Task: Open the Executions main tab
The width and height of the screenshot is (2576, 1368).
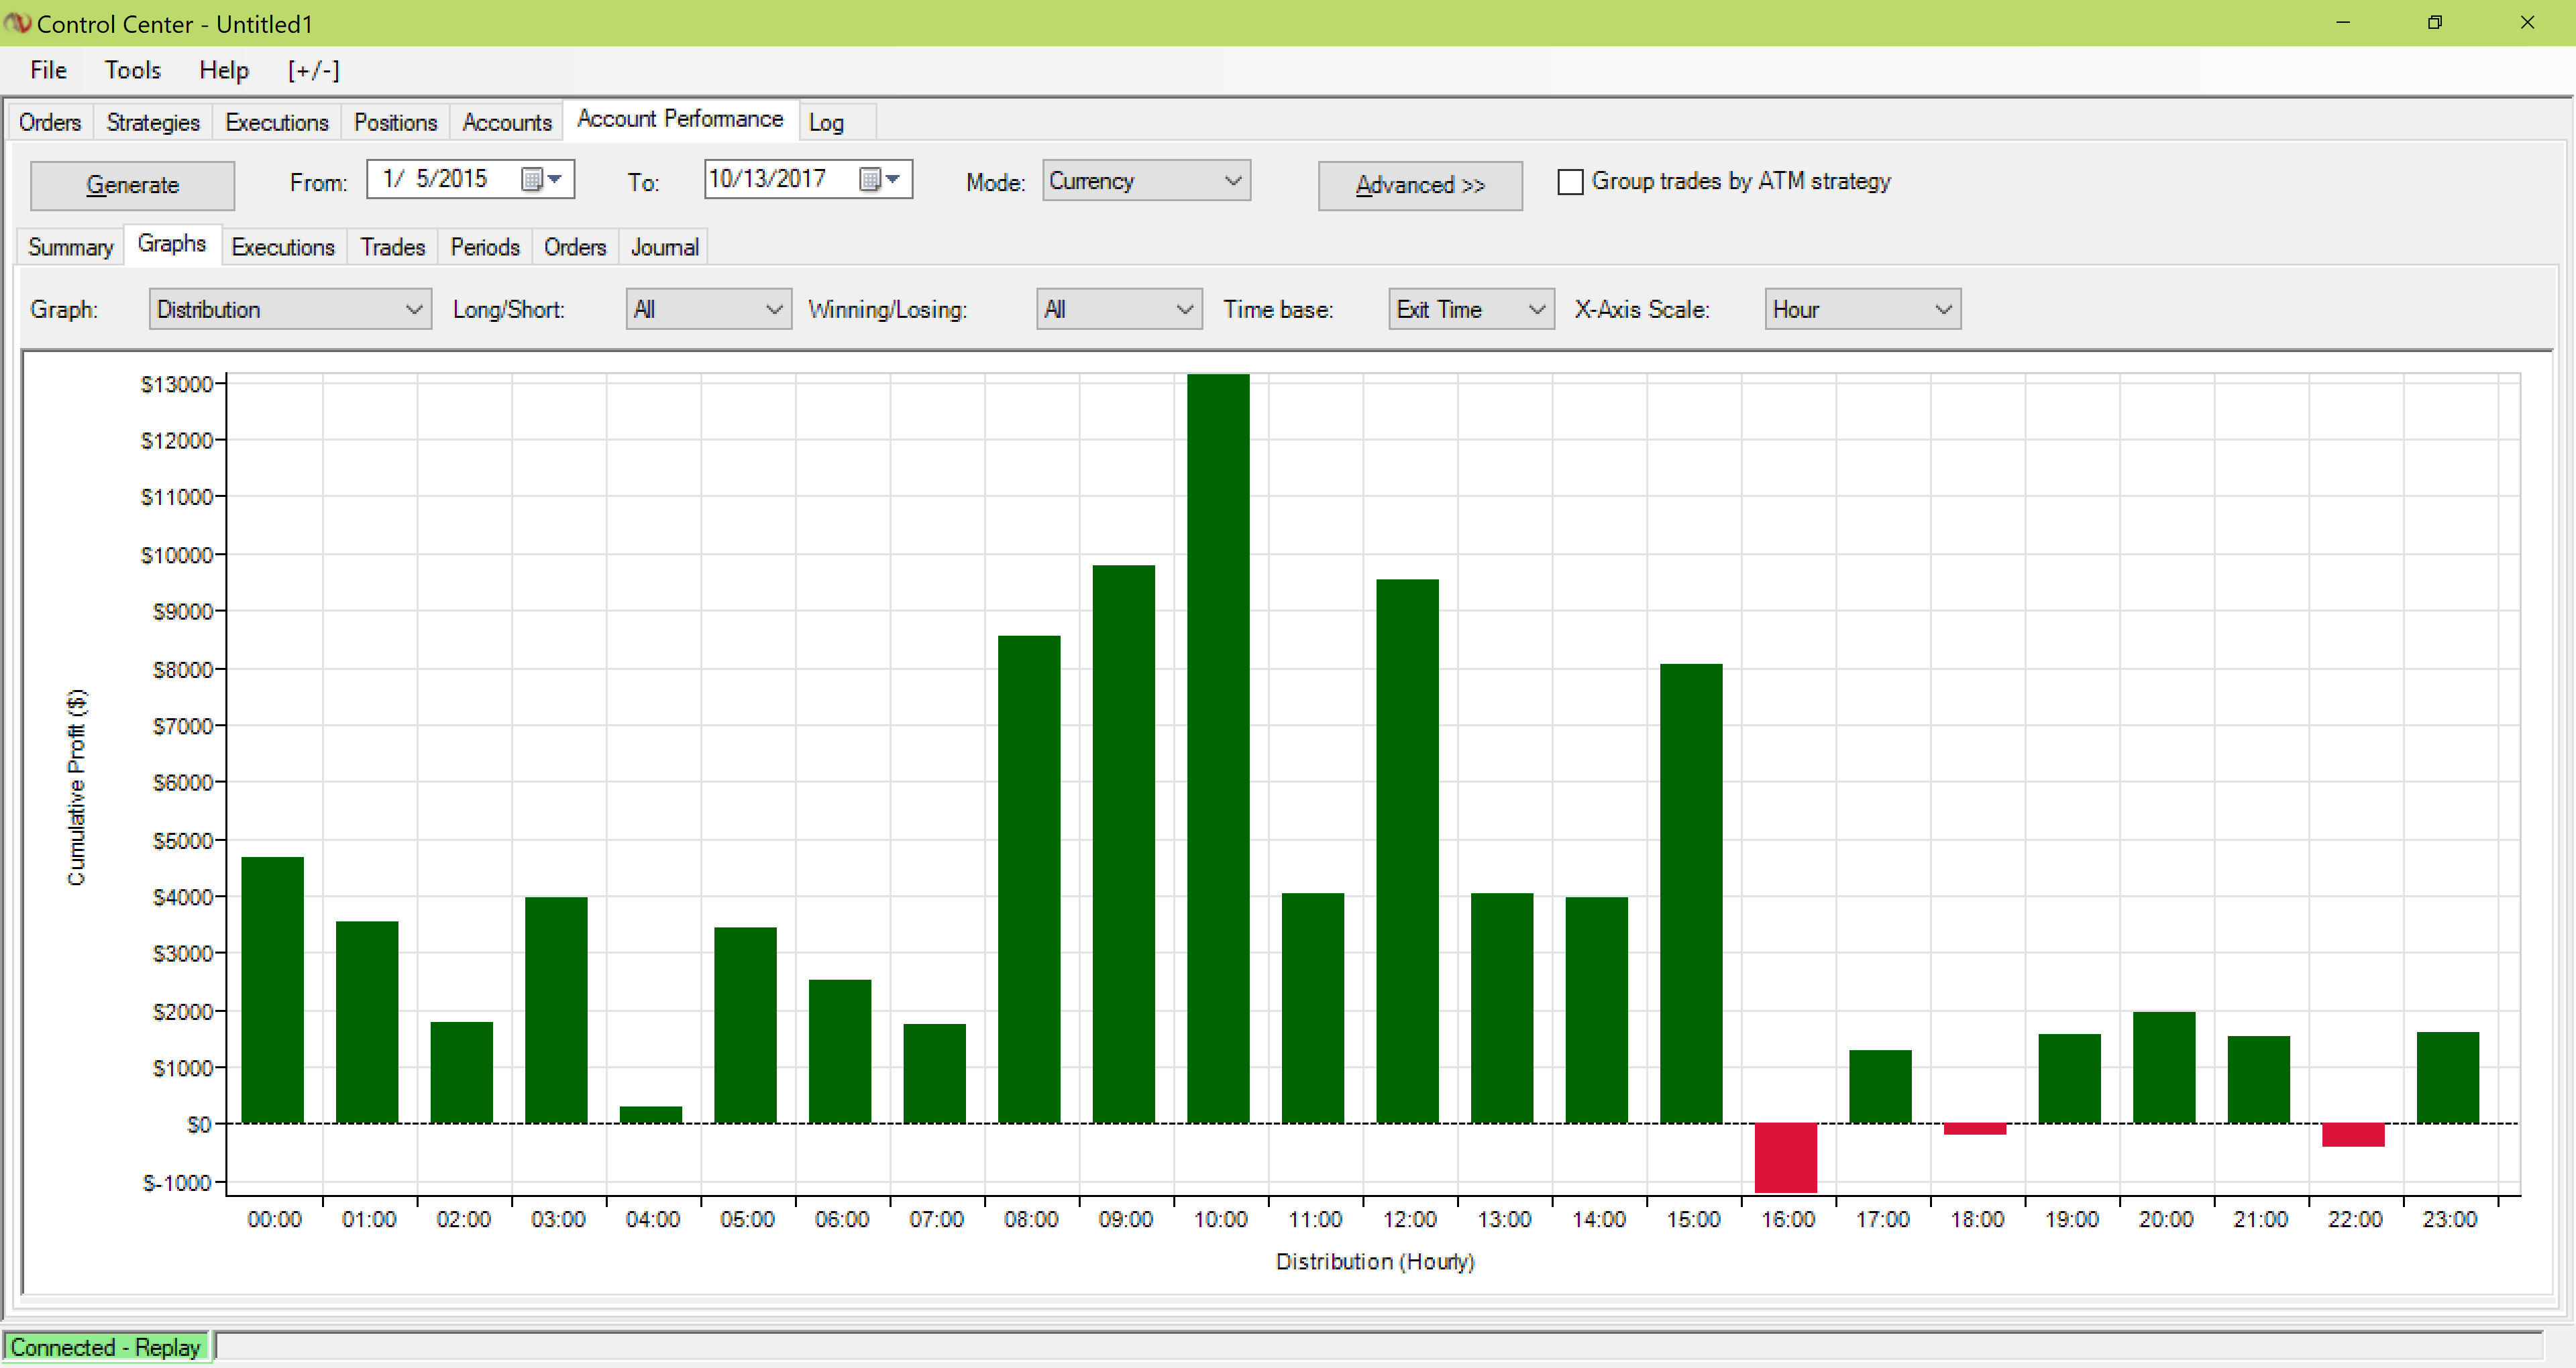Action: 277,122
